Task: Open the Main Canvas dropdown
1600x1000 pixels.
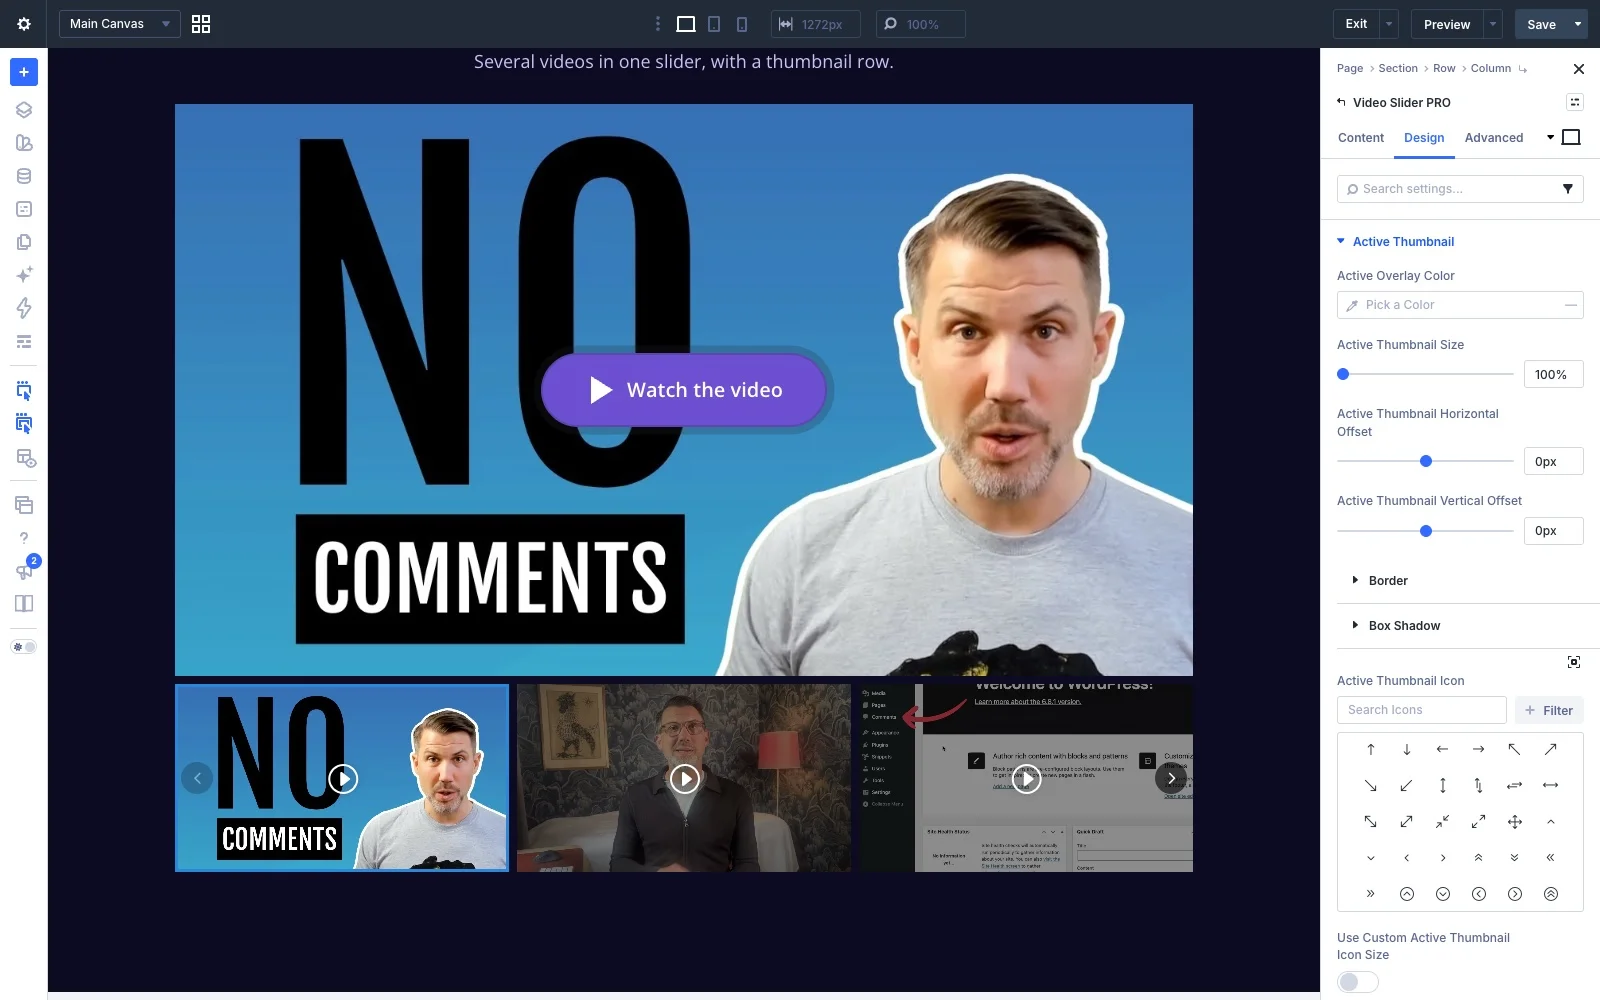Action: pos(120,24)
